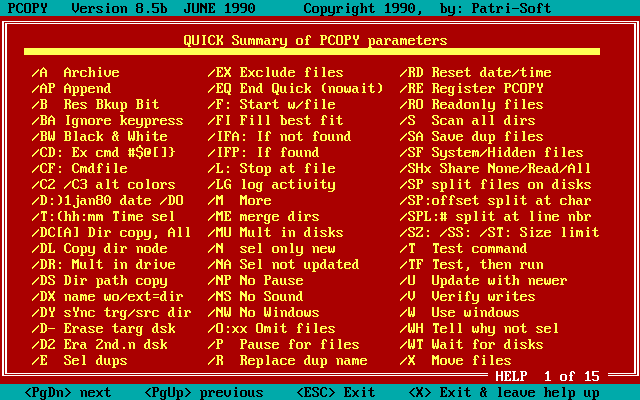The image size is (640, 400).
Task: Choose <X> Exit & leave help up
Action: (492, 392)
